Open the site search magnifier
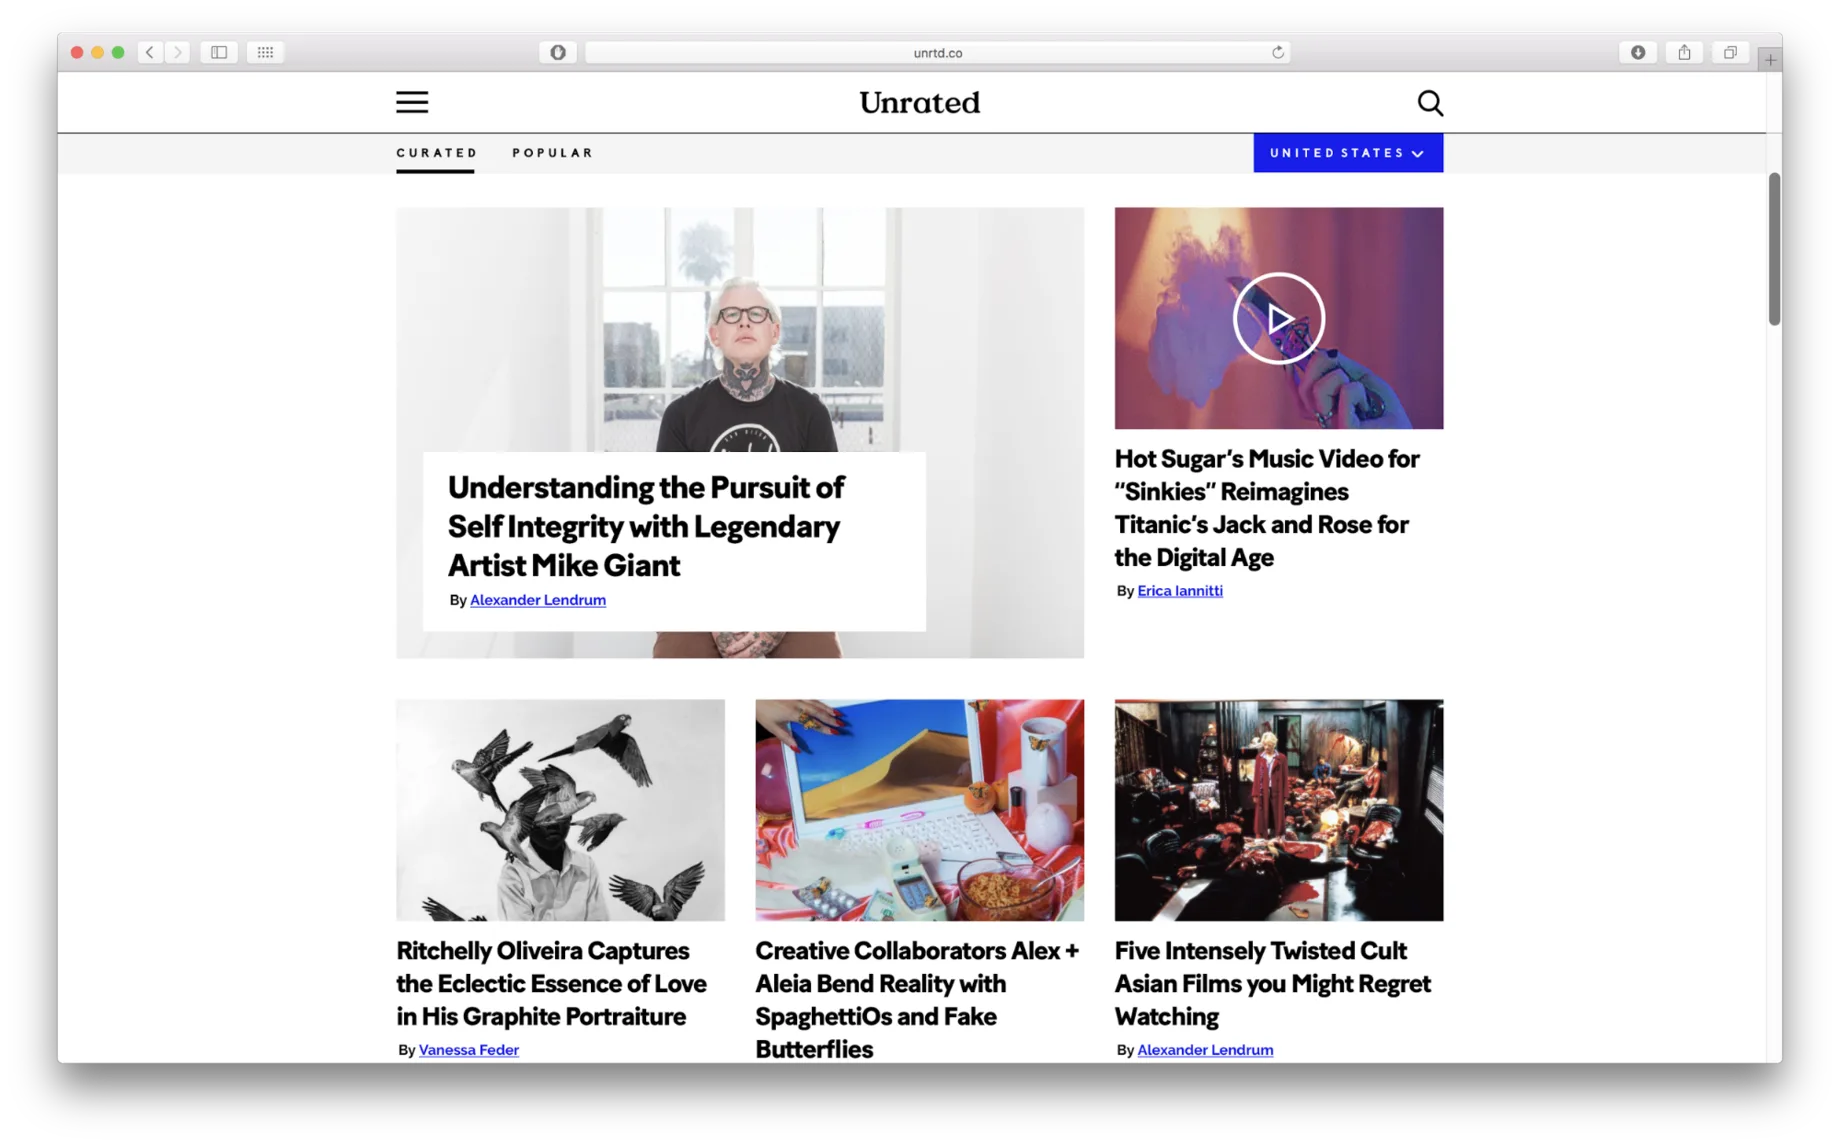Image resolution: width=1840 pixels, height=1146 pixels. point(1429,103)
